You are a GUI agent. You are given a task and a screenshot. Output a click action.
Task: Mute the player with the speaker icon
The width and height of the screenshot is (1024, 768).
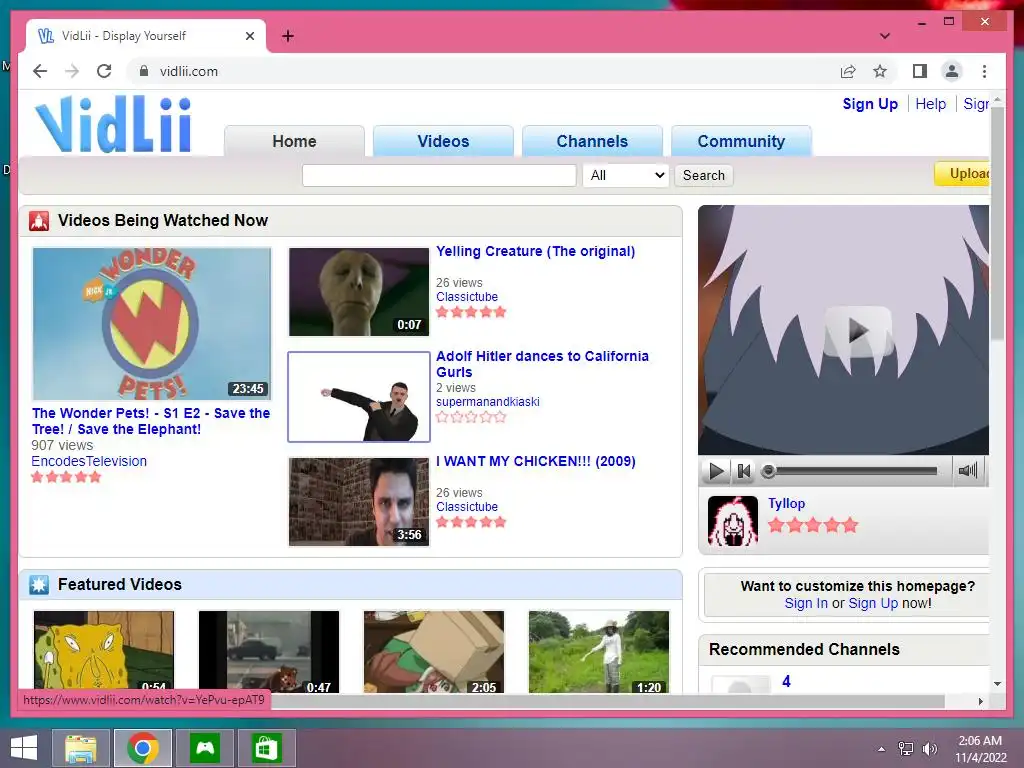967,470
